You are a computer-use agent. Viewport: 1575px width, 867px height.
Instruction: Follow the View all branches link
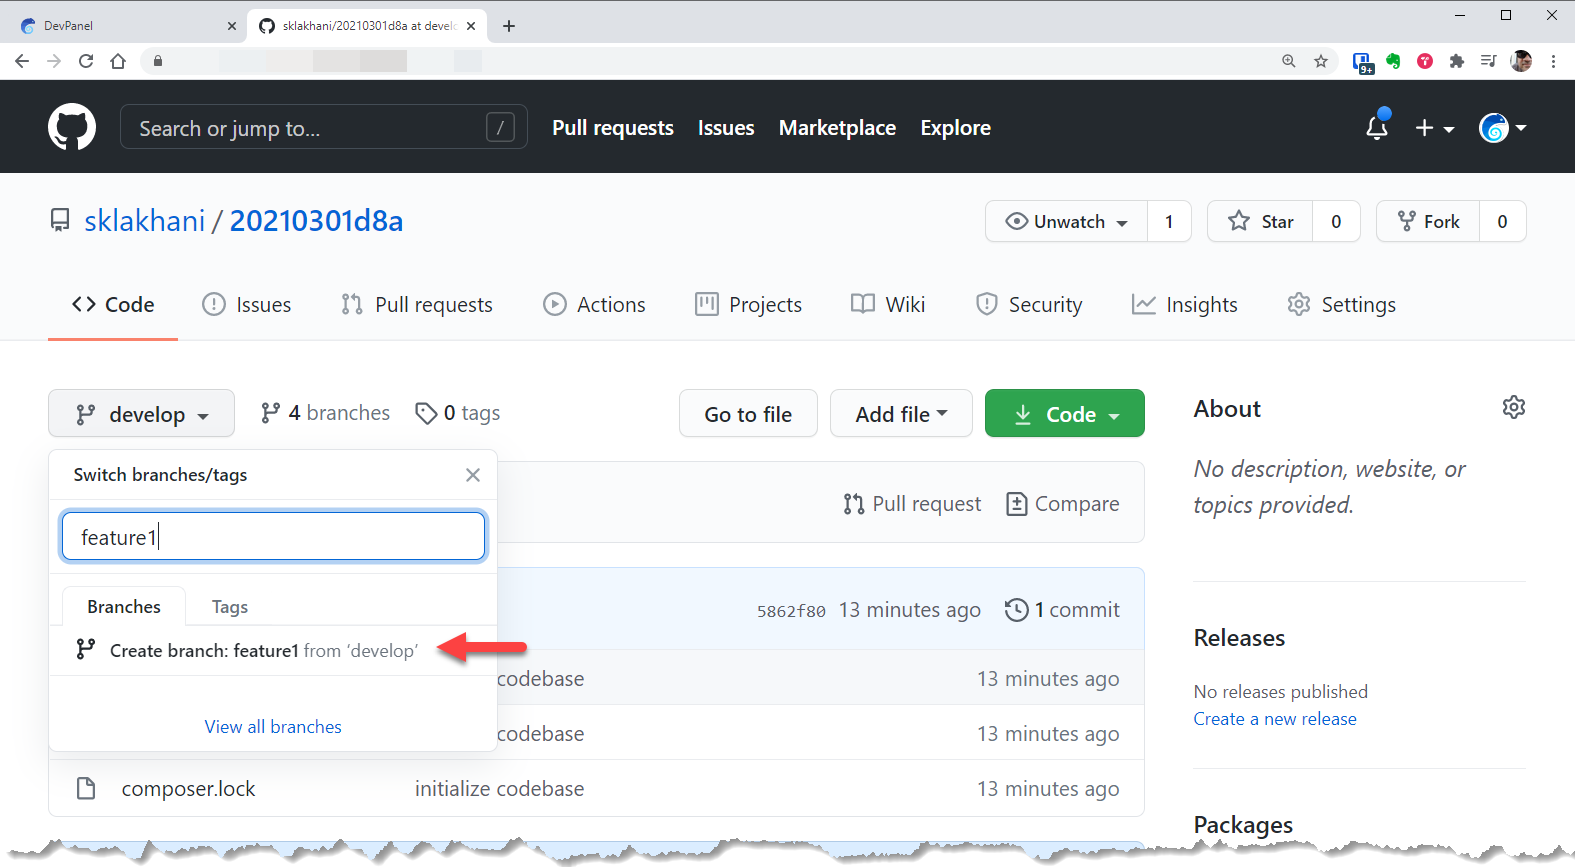coord(273,727)
